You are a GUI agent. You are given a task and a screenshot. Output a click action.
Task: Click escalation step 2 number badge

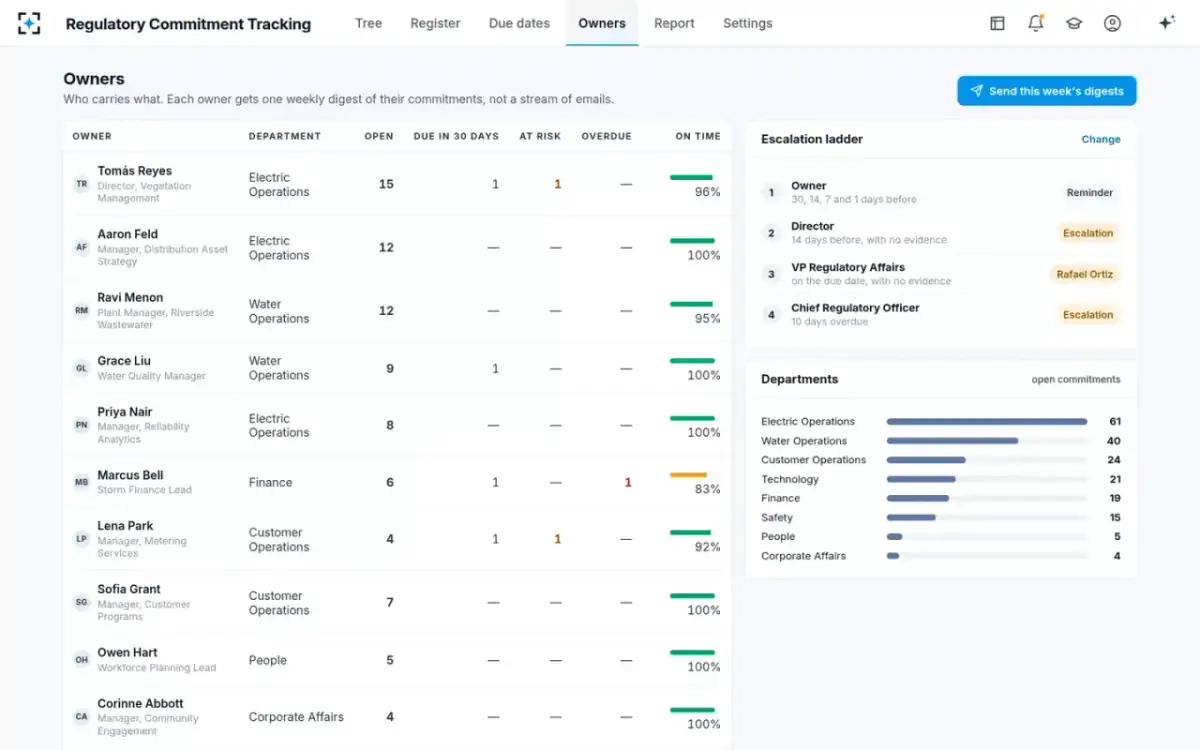[771, 233]
